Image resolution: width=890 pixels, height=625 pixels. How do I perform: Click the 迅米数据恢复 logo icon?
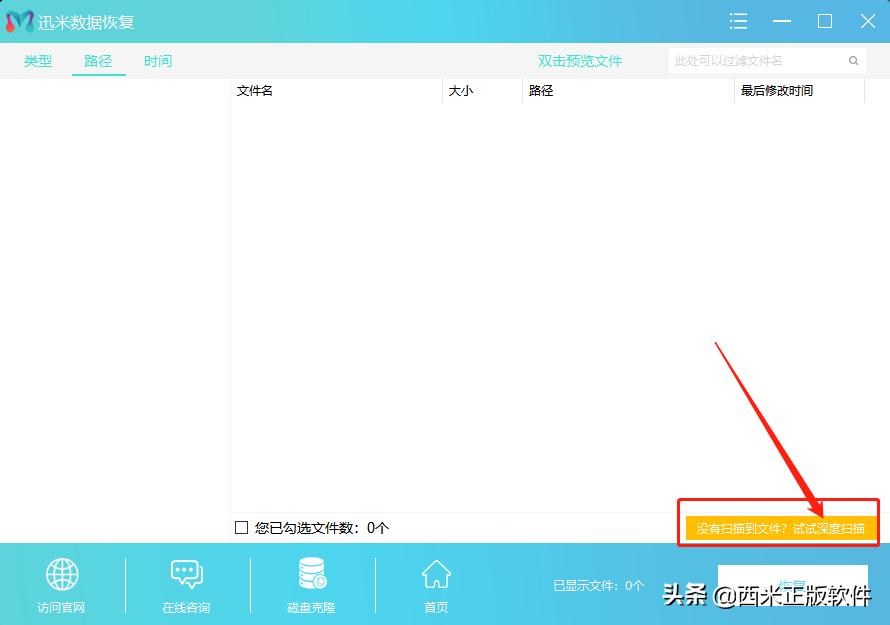pyautogui.click(x=22, y=21)
